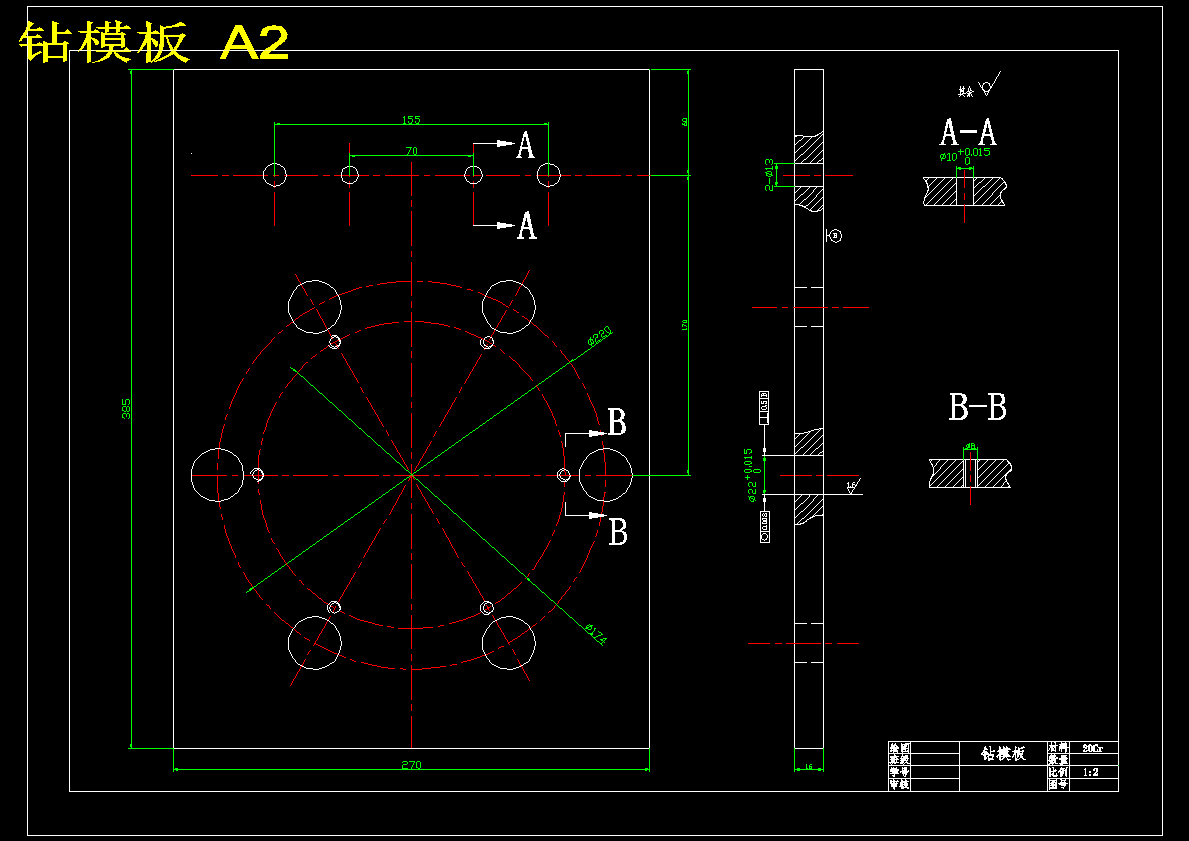Pick the circled datum B symbol

pos(835,236)
